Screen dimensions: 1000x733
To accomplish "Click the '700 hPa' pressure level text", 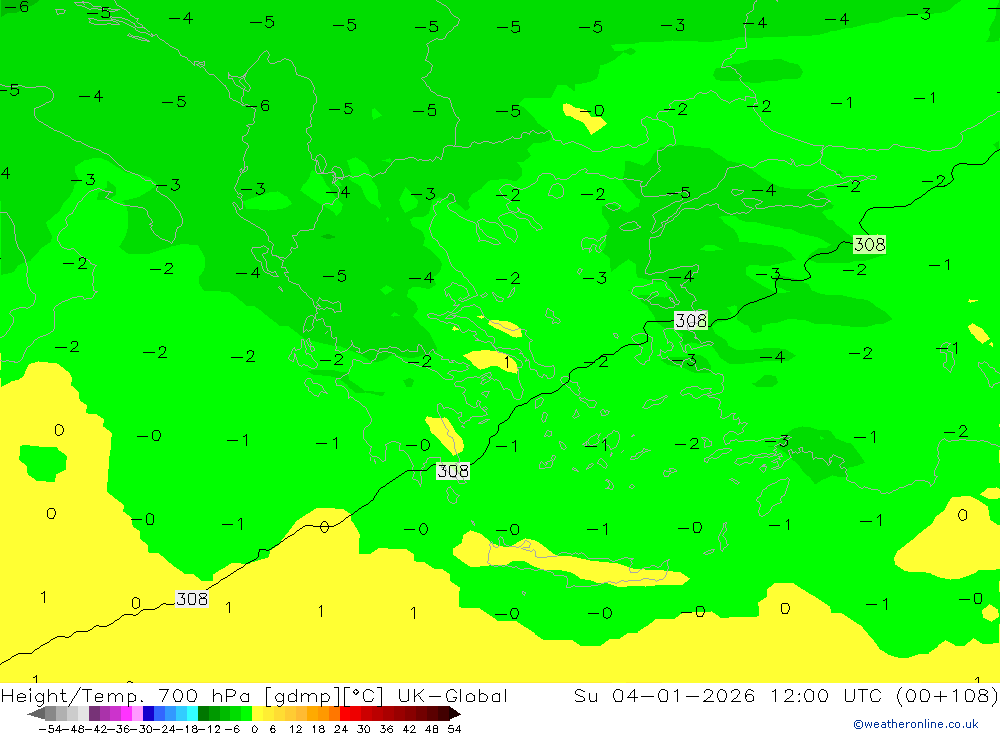I will pyautogui.click(x=204, y=695).
